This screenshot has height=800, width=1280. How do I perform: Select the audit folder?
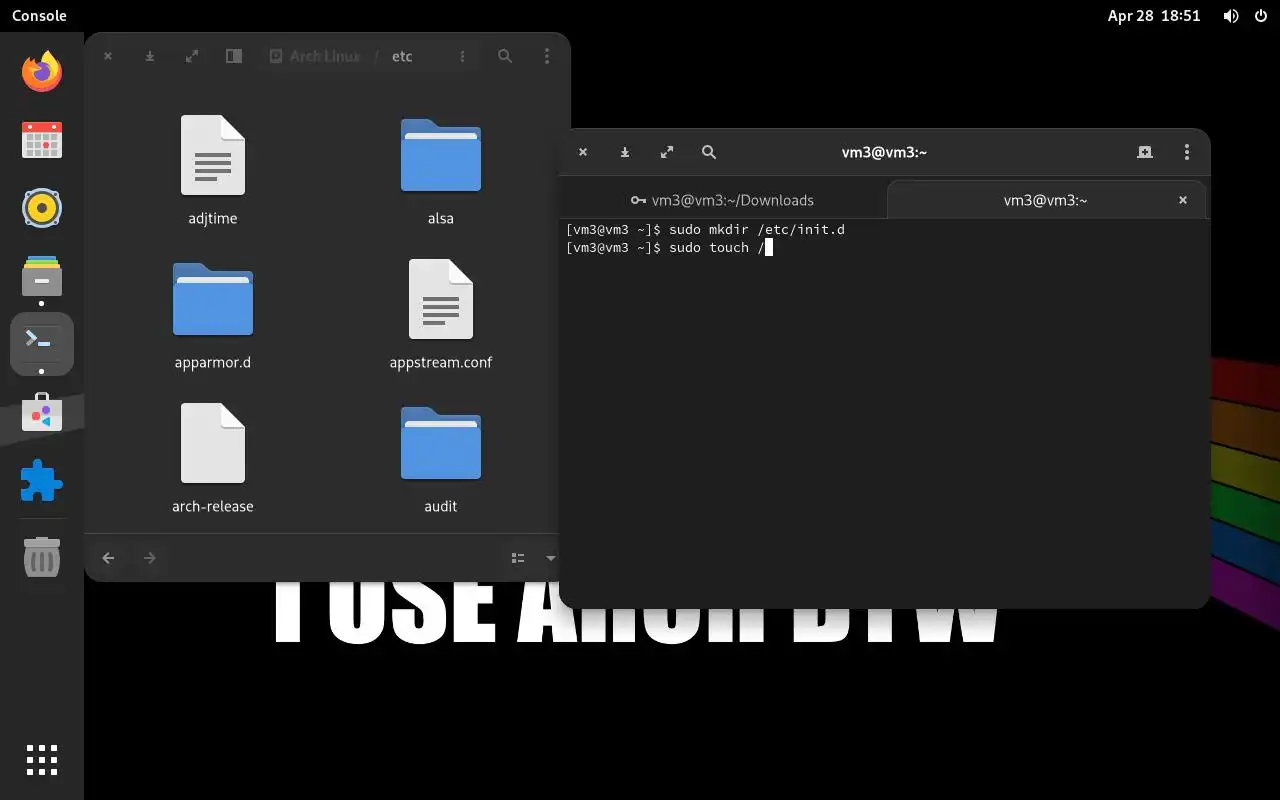pyautogui.click(x=441, y=458)
